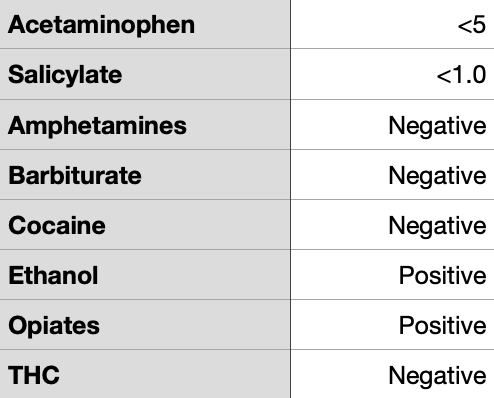The image size is (494, 398).
Task: Click the Amphetamines Negative result
Action: point(437,126)
